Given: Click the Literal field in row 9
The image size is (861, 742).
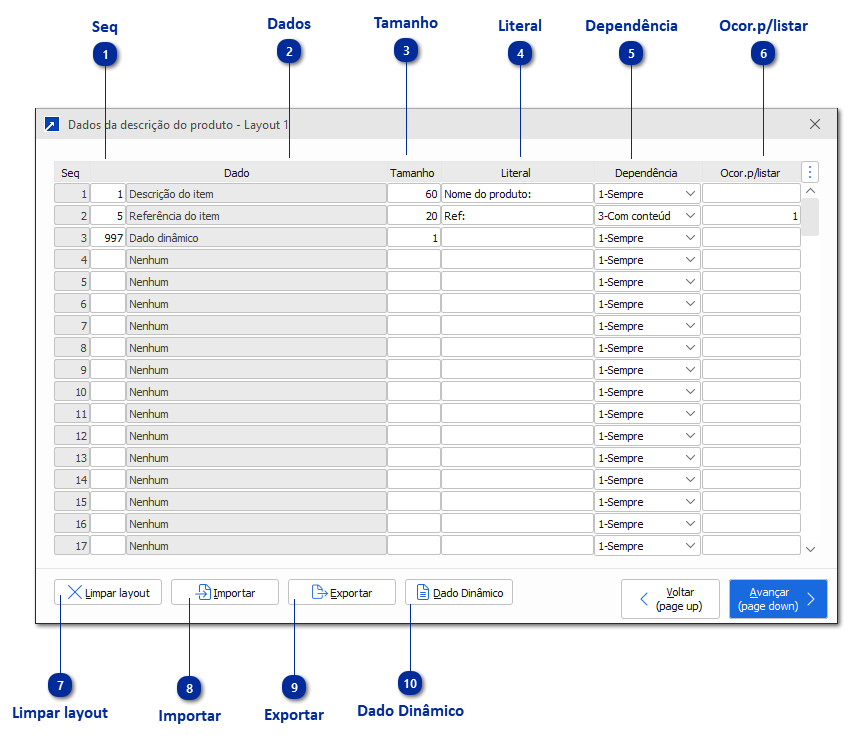Looking at the screenshot, I should pyautogui.click(x=517, y=370).
